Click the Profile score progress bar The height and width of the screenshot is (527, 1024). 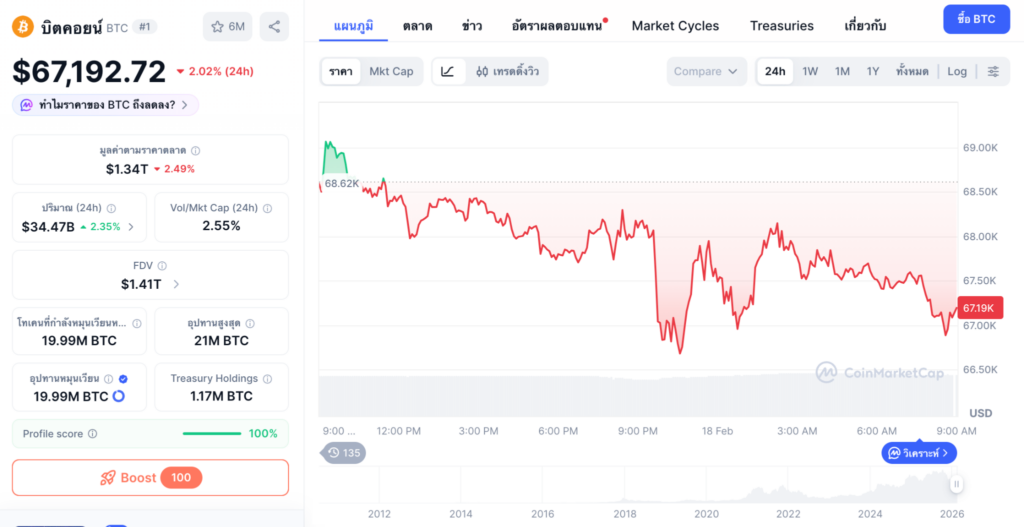click(x=211, y=434)
